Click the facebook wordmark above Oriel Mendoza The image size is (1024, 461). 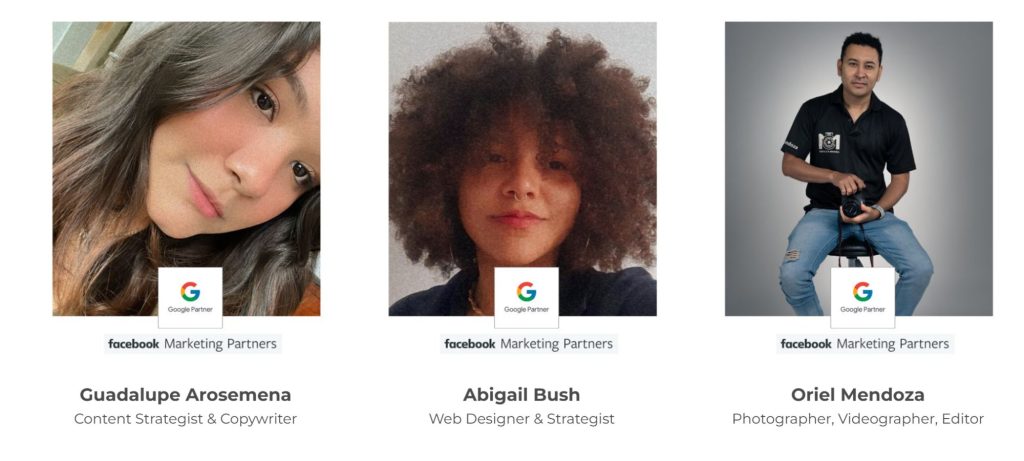(807, 344)
